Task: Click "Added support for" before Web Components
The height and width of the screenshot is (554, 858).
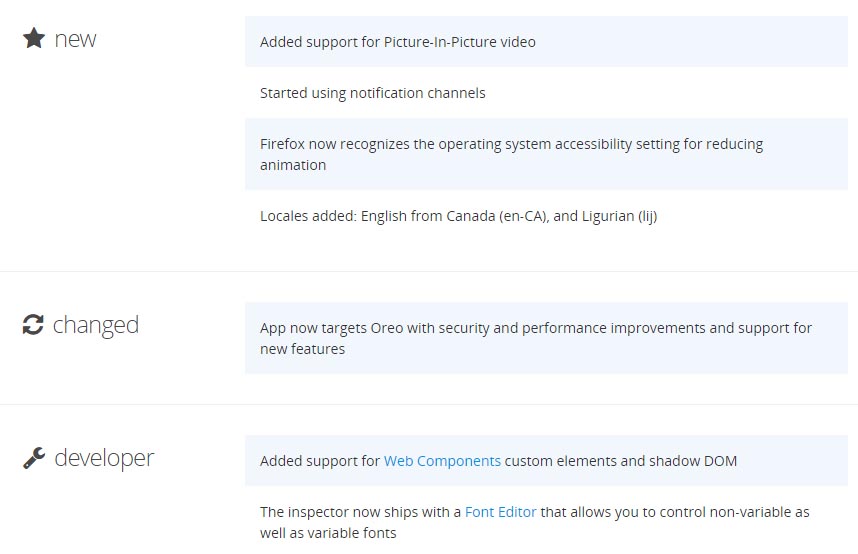Action: point(320,461)
